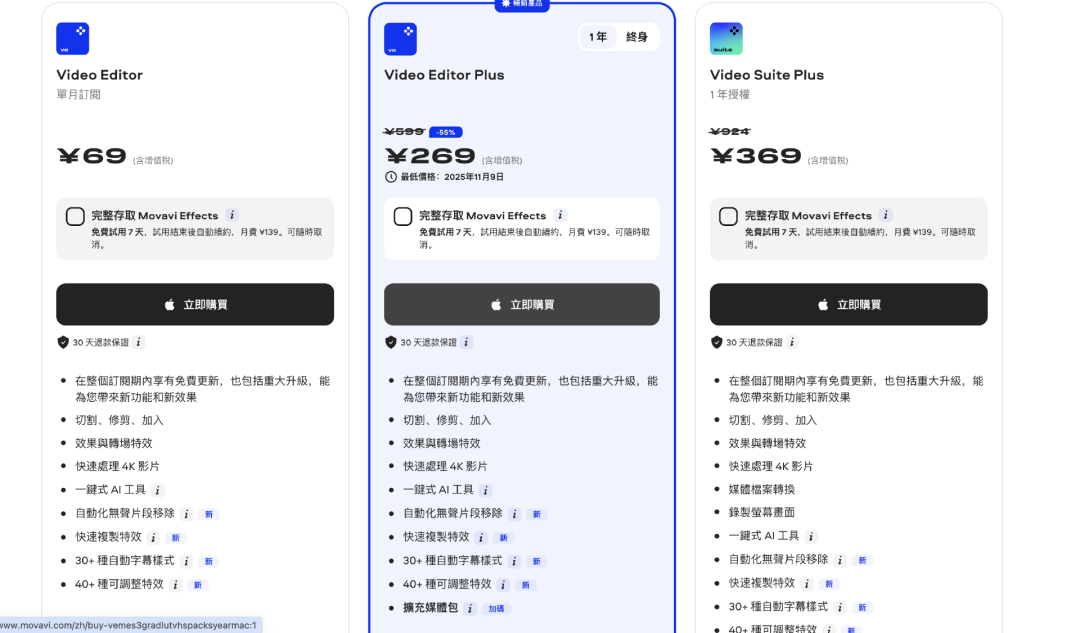Viewport: 1080px width, 633px height.
Task: Click the Video Suite Plus app icon
Action: coord(726,38)
